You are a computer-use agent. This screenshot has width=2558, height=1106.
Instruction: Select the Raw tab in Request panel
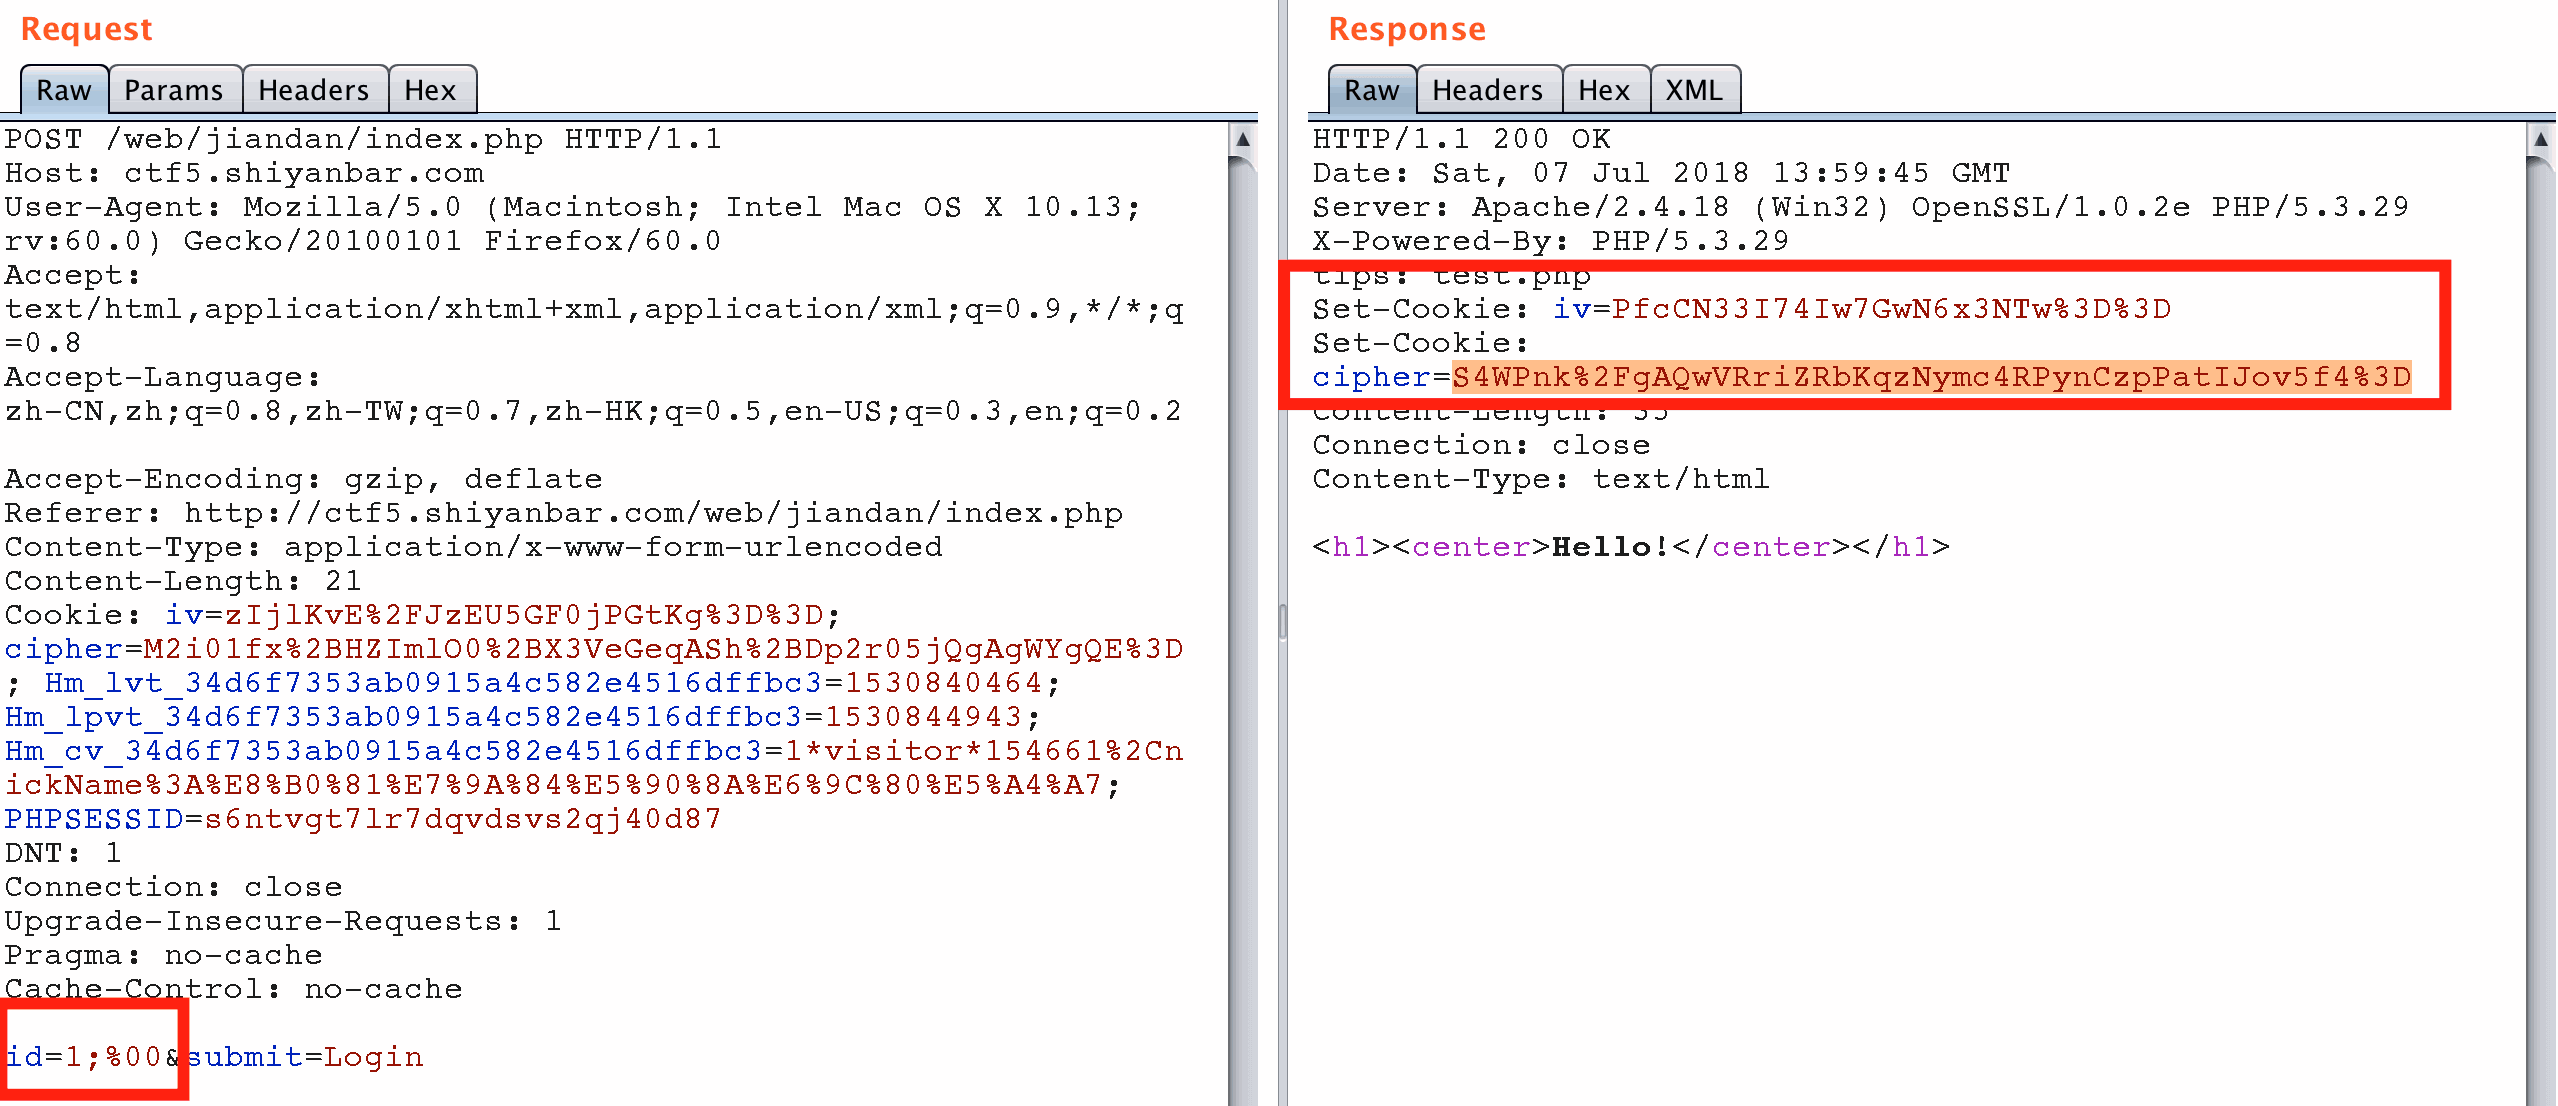coord(64,90)
